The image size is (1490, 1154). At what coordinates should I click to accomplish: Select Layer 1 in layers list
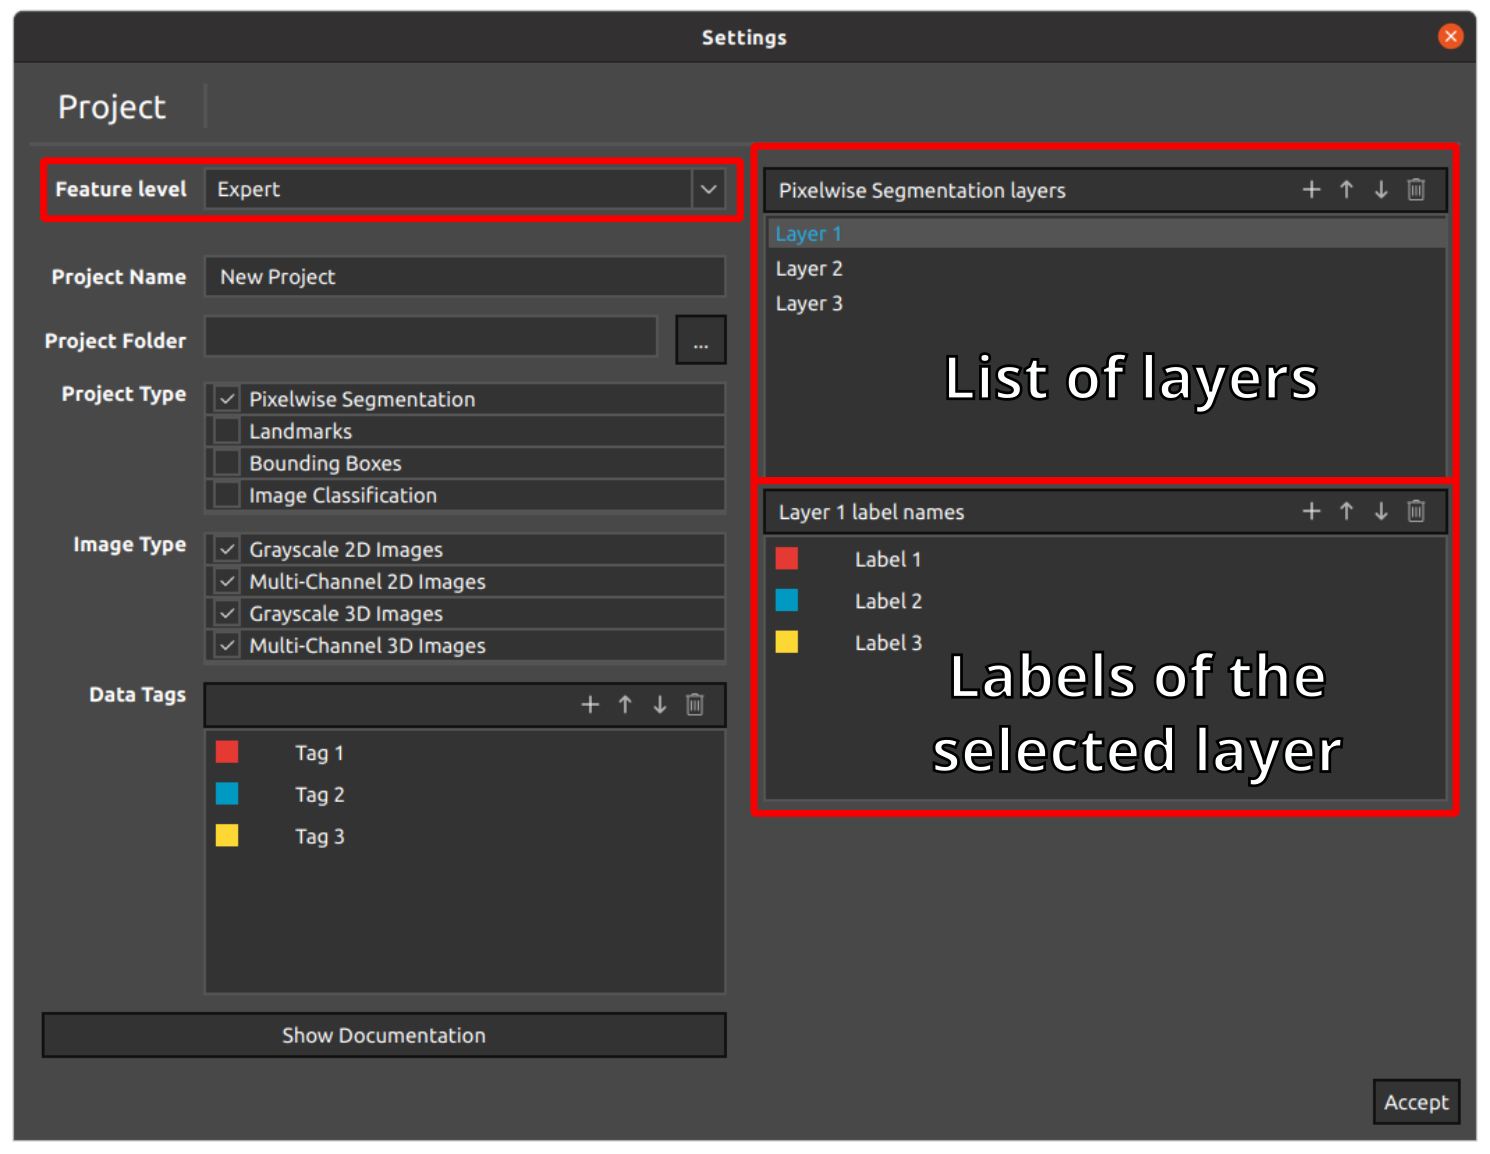1106,234
